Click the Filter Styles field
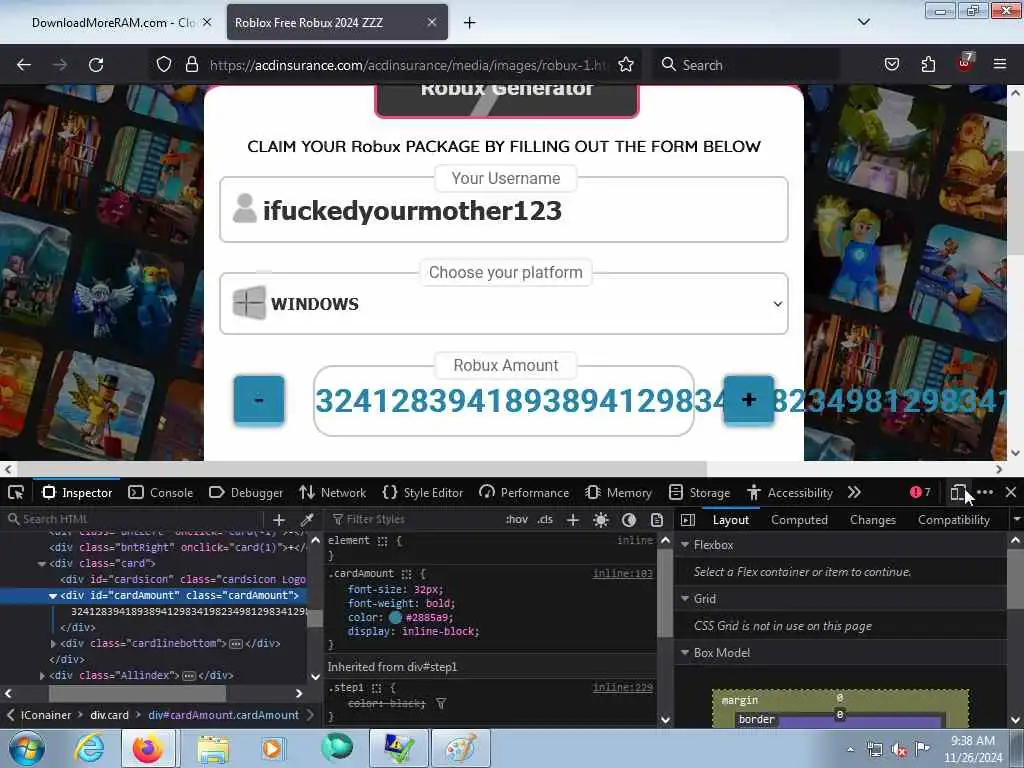 click(414, 519)
